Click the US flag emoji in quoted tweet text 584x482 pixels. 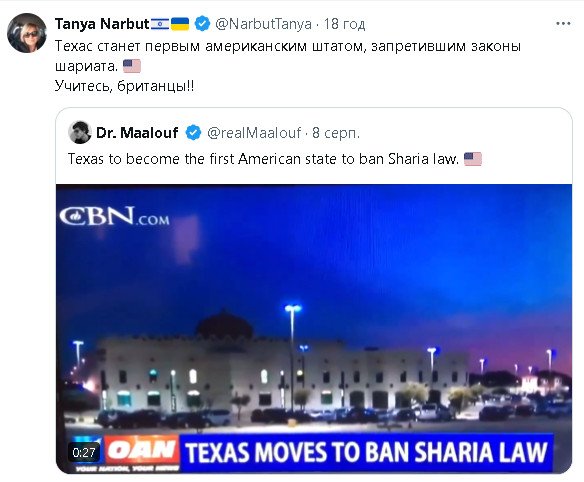click(473, 159)
